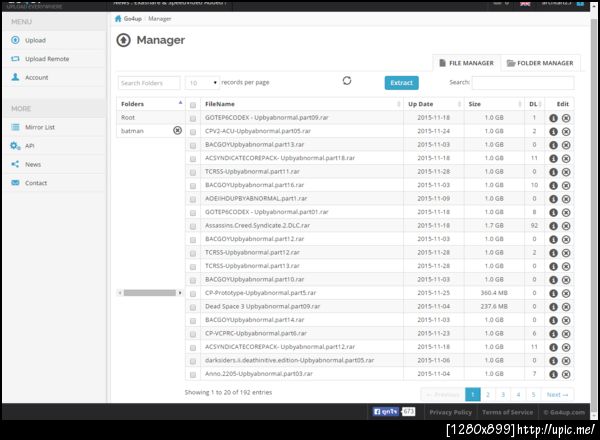Show info for CPV2-ACU part05.rar
The width and height of the screenshot is (600, 440).
tap(553, 132)
